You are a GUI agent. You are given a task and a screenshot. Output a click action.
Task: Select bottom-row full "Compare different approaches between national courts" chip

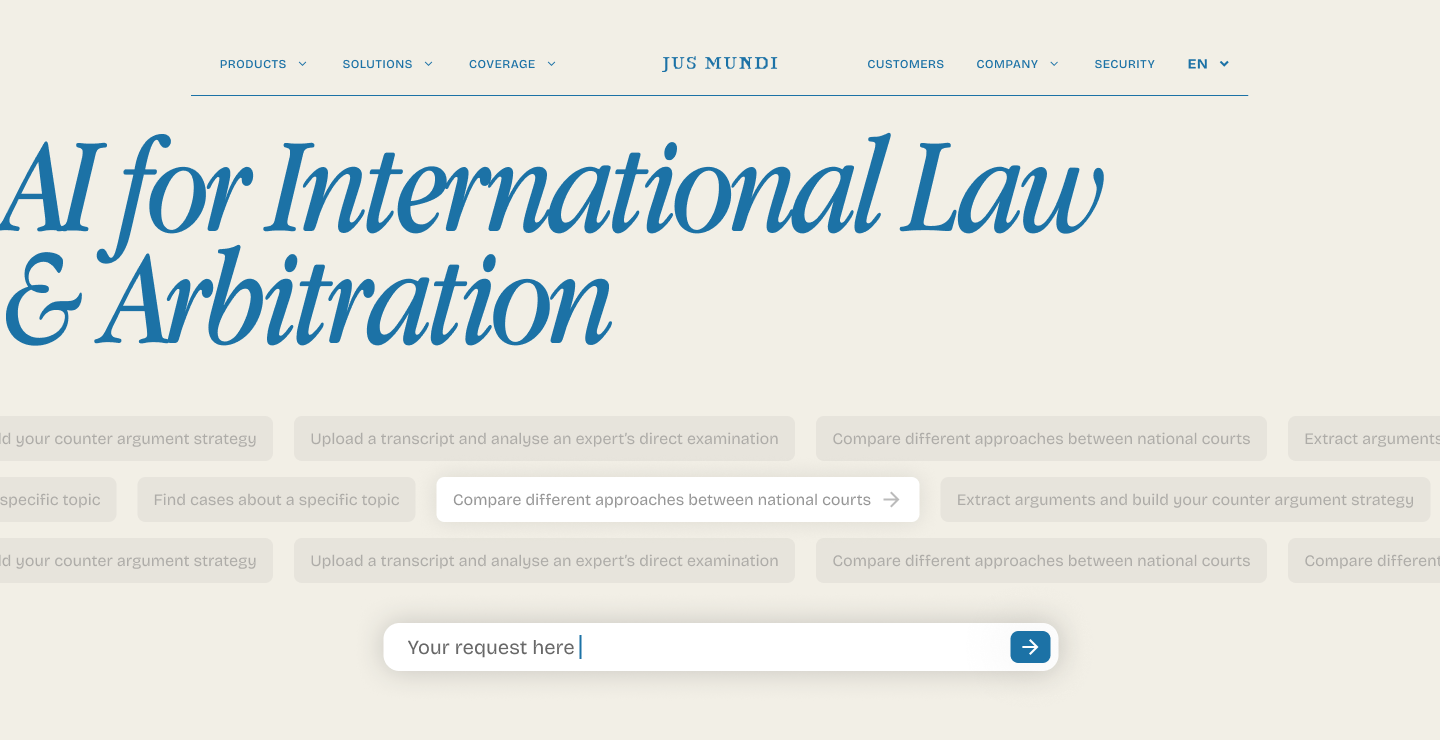click(1041, 560)
